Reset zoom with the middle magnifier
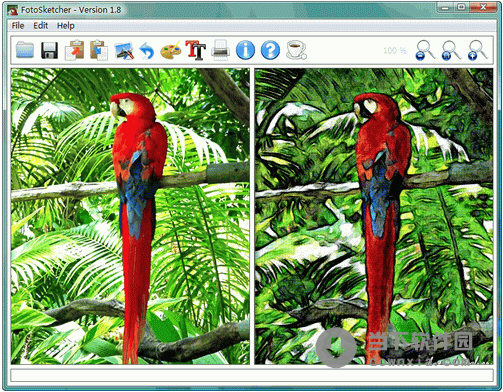This screenshot has width=503, height=392. 451,50
